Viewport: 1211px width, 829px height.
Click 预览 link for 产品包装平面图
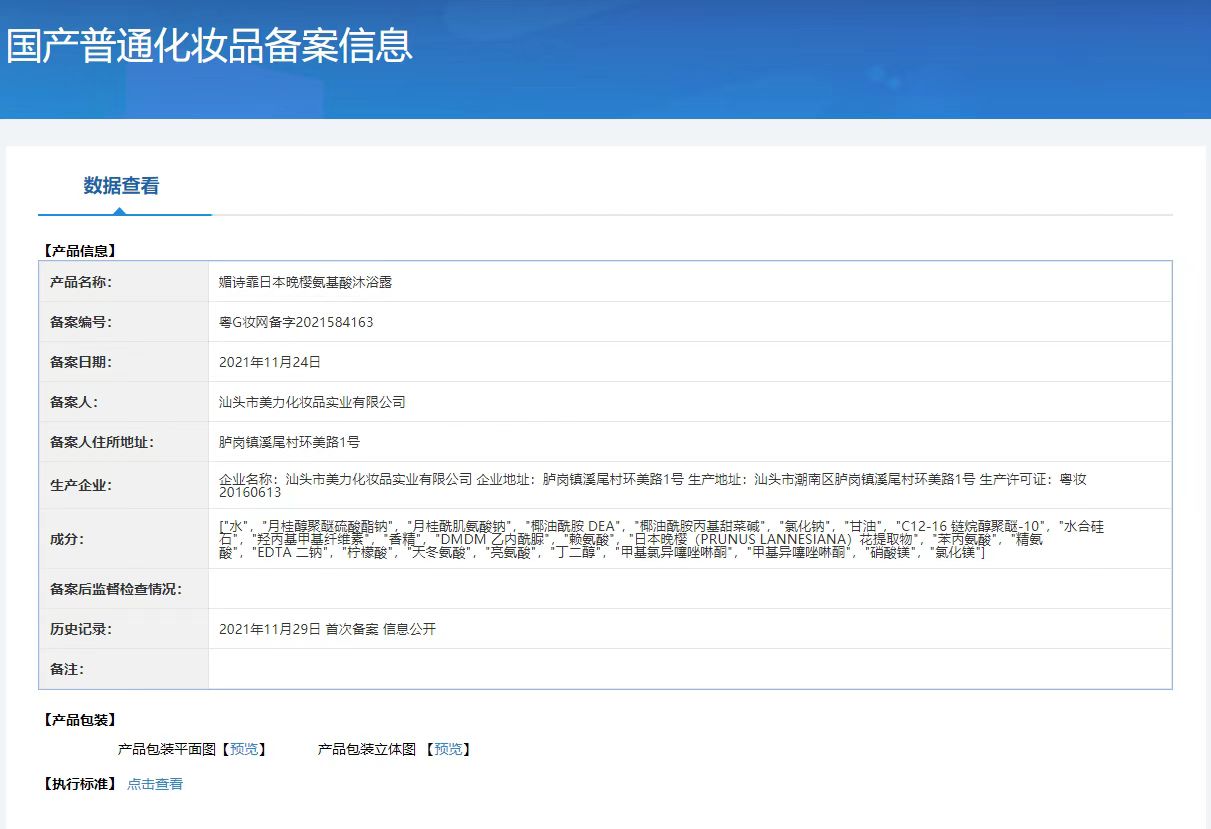coord(243,749)
